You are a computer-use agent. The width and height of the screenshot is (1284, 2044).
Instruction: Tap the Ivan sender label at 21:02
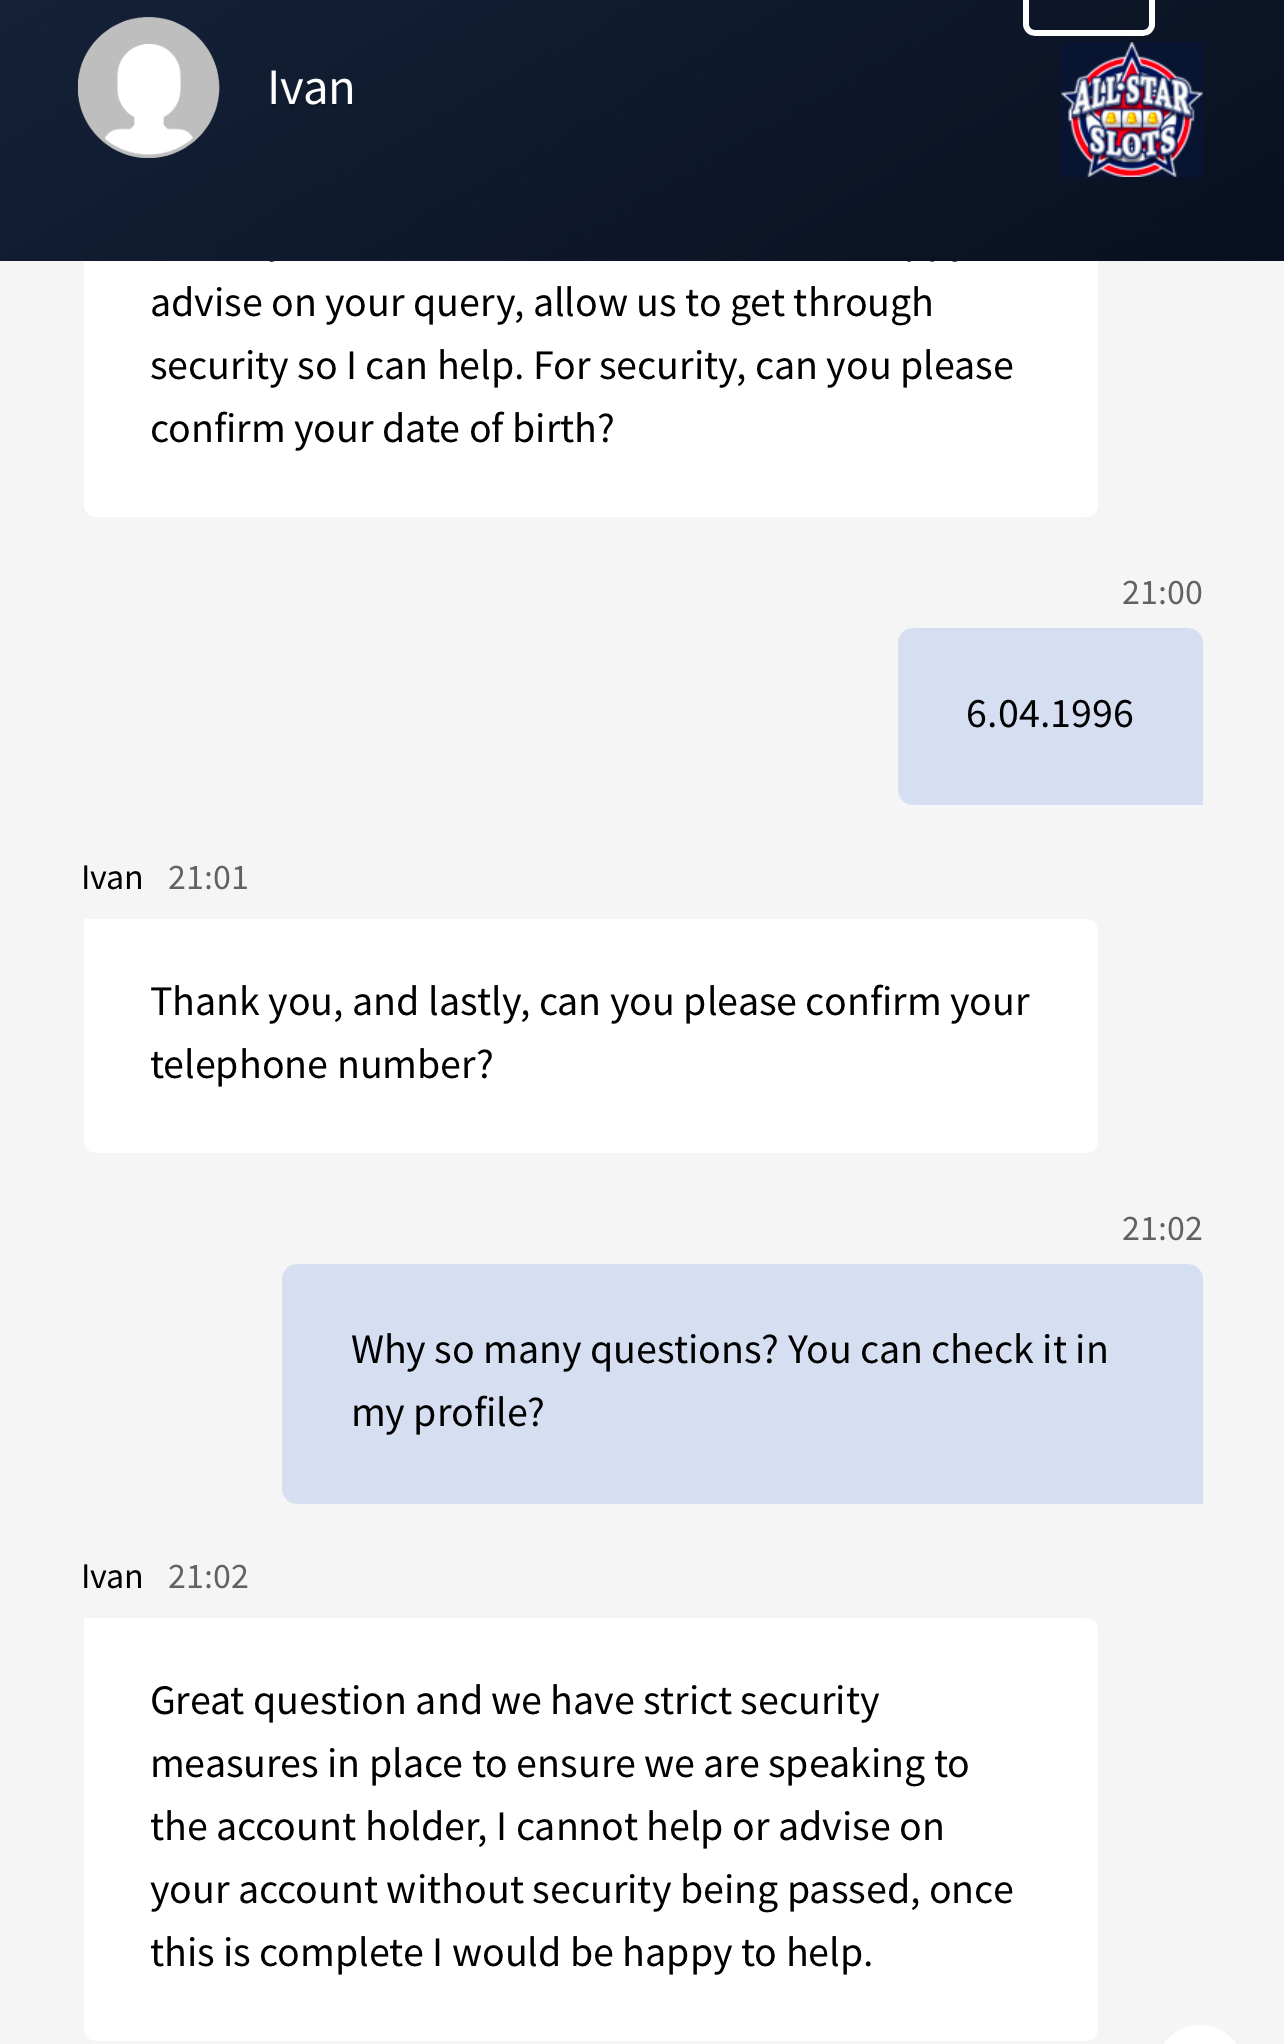coord(112,1577)
